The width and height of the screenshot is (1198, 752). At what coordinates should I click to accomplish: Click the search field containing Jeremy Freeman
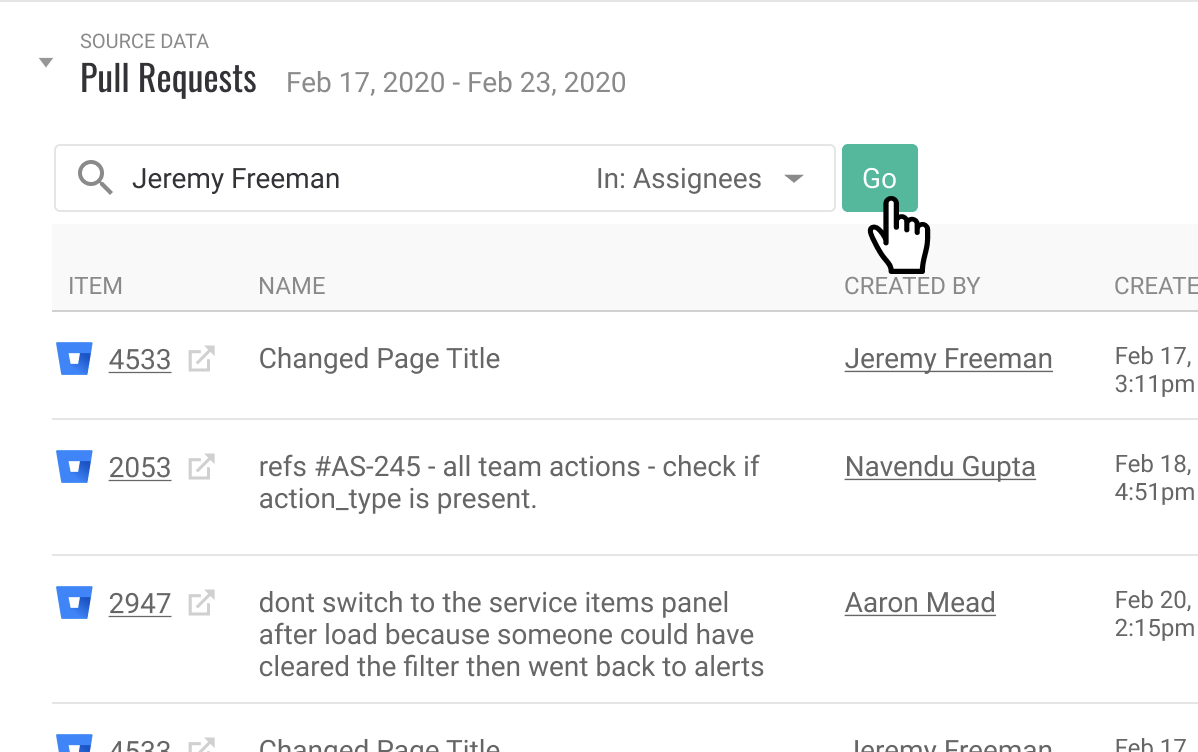click(350, 179)
